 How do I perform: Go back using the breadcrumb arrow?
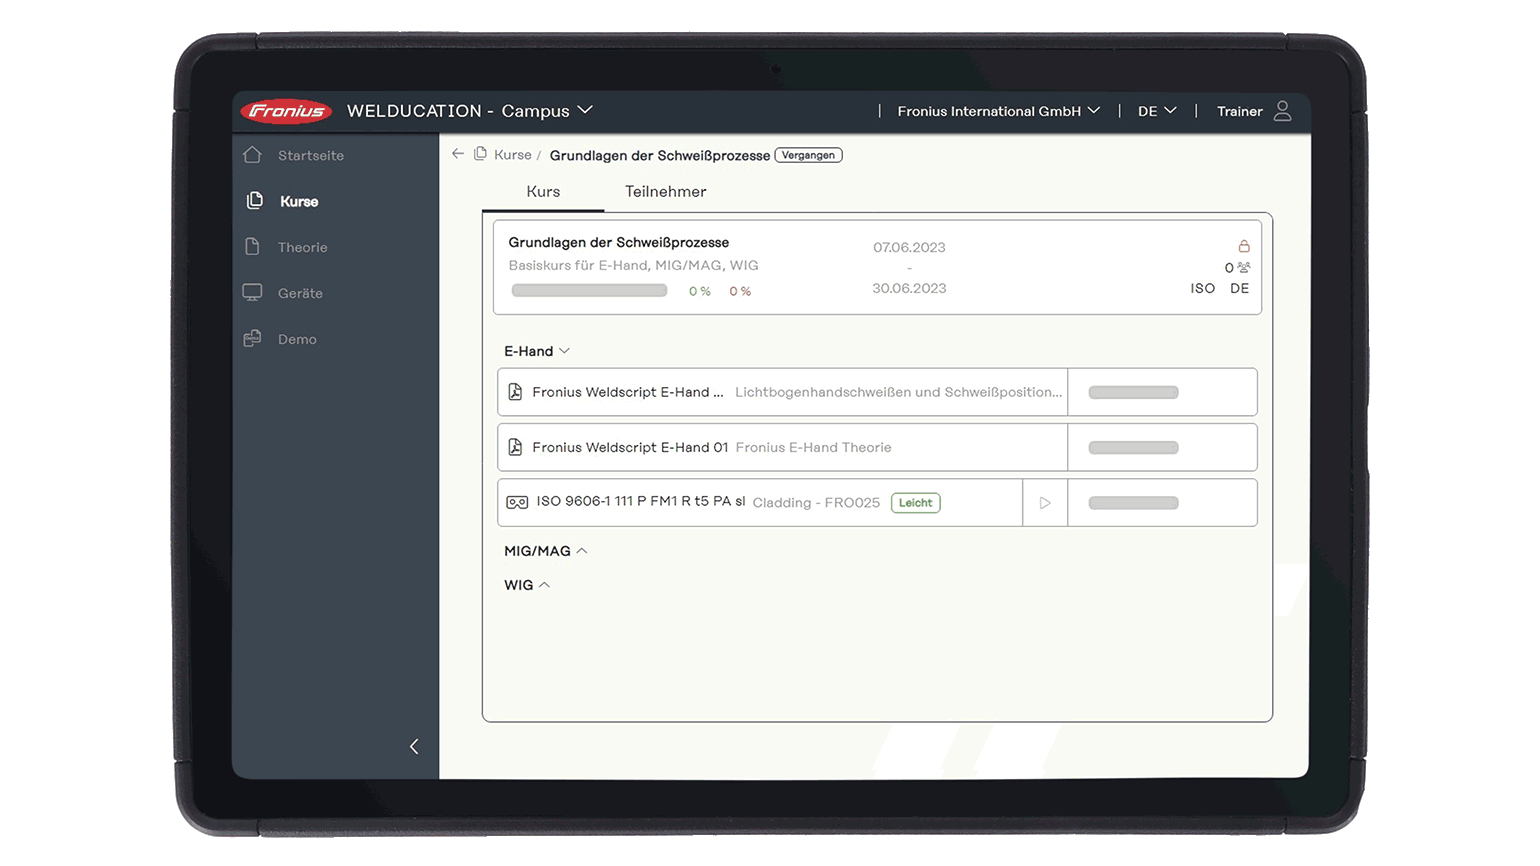click(458, 154)
